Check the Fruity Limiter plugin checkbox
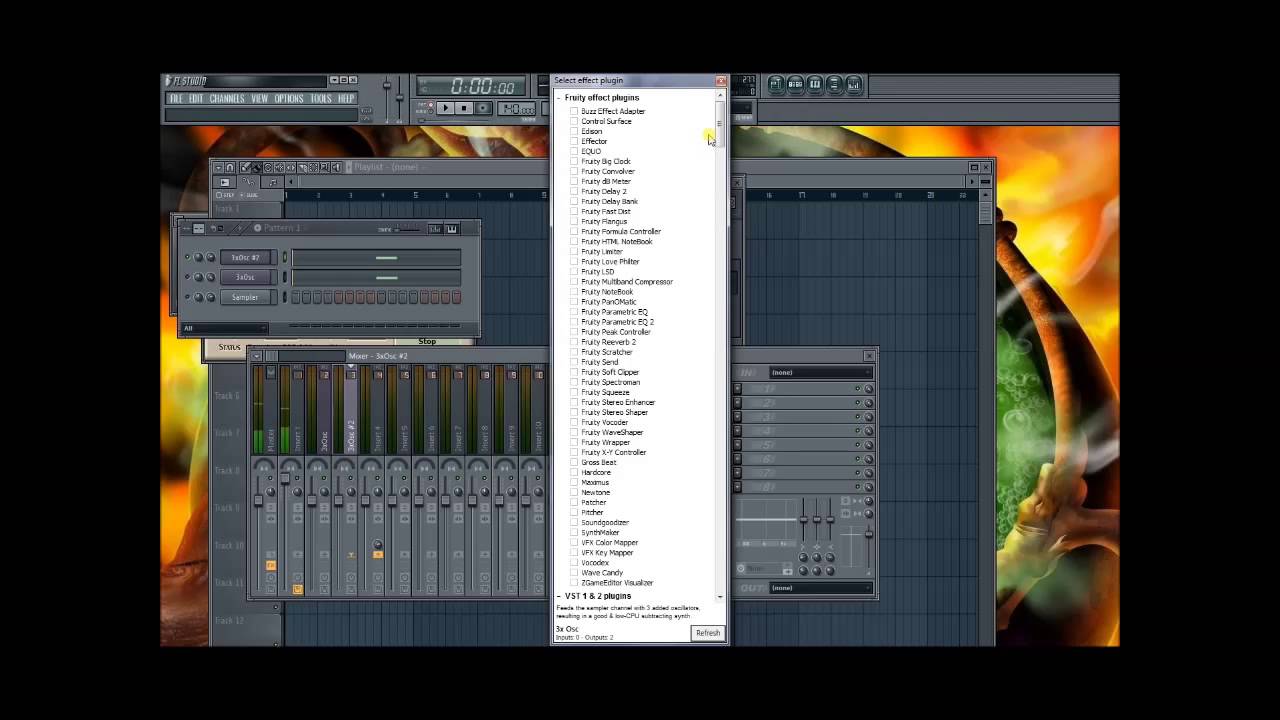This screenshot has height=720, width=1280. 574,251
